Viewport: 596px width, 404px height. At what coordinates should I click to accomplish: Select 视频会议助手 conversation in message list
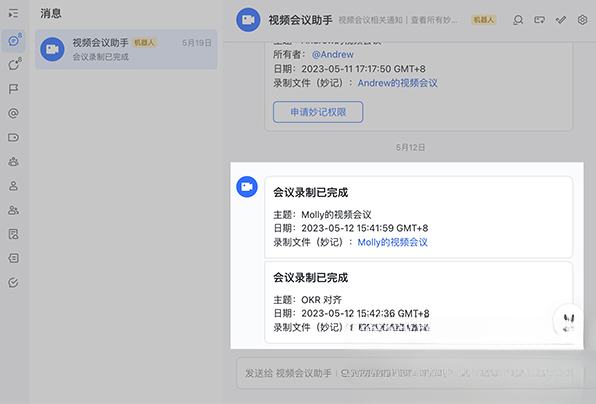tap(126, 49)
